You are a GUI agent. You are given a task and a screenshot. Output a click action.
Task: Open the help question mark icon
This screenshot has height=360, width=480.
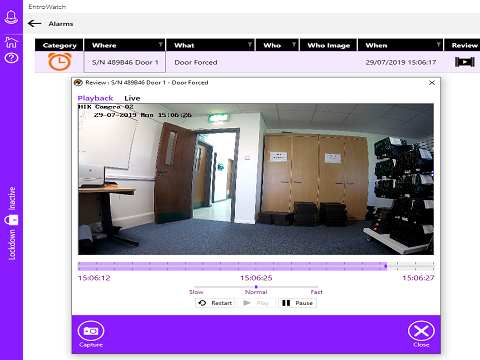pyautogui.click(x=11, y=58)
